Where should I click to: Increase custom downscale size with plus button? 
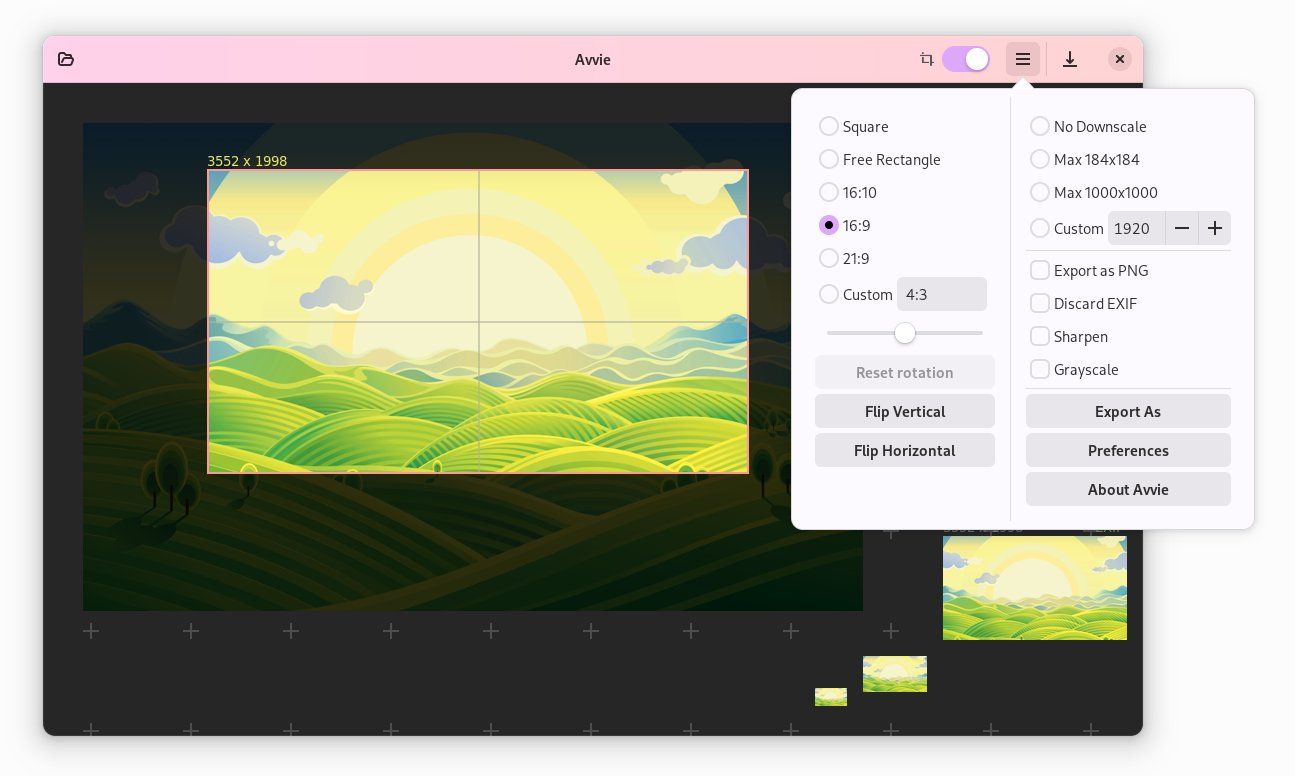(x=1215, y=228)
